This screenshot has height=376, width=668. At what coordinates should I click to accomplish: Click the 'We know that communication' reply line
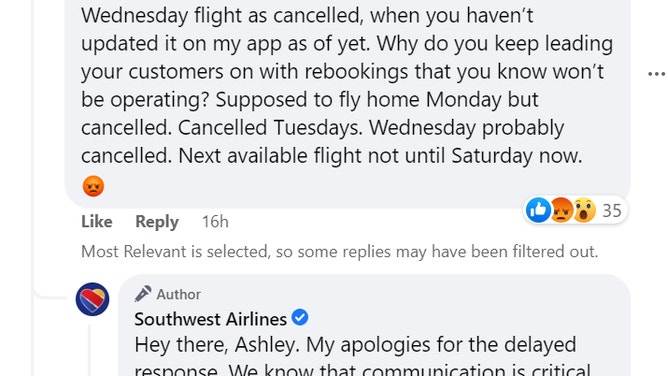pyautogui.click(x=363, y=369)
